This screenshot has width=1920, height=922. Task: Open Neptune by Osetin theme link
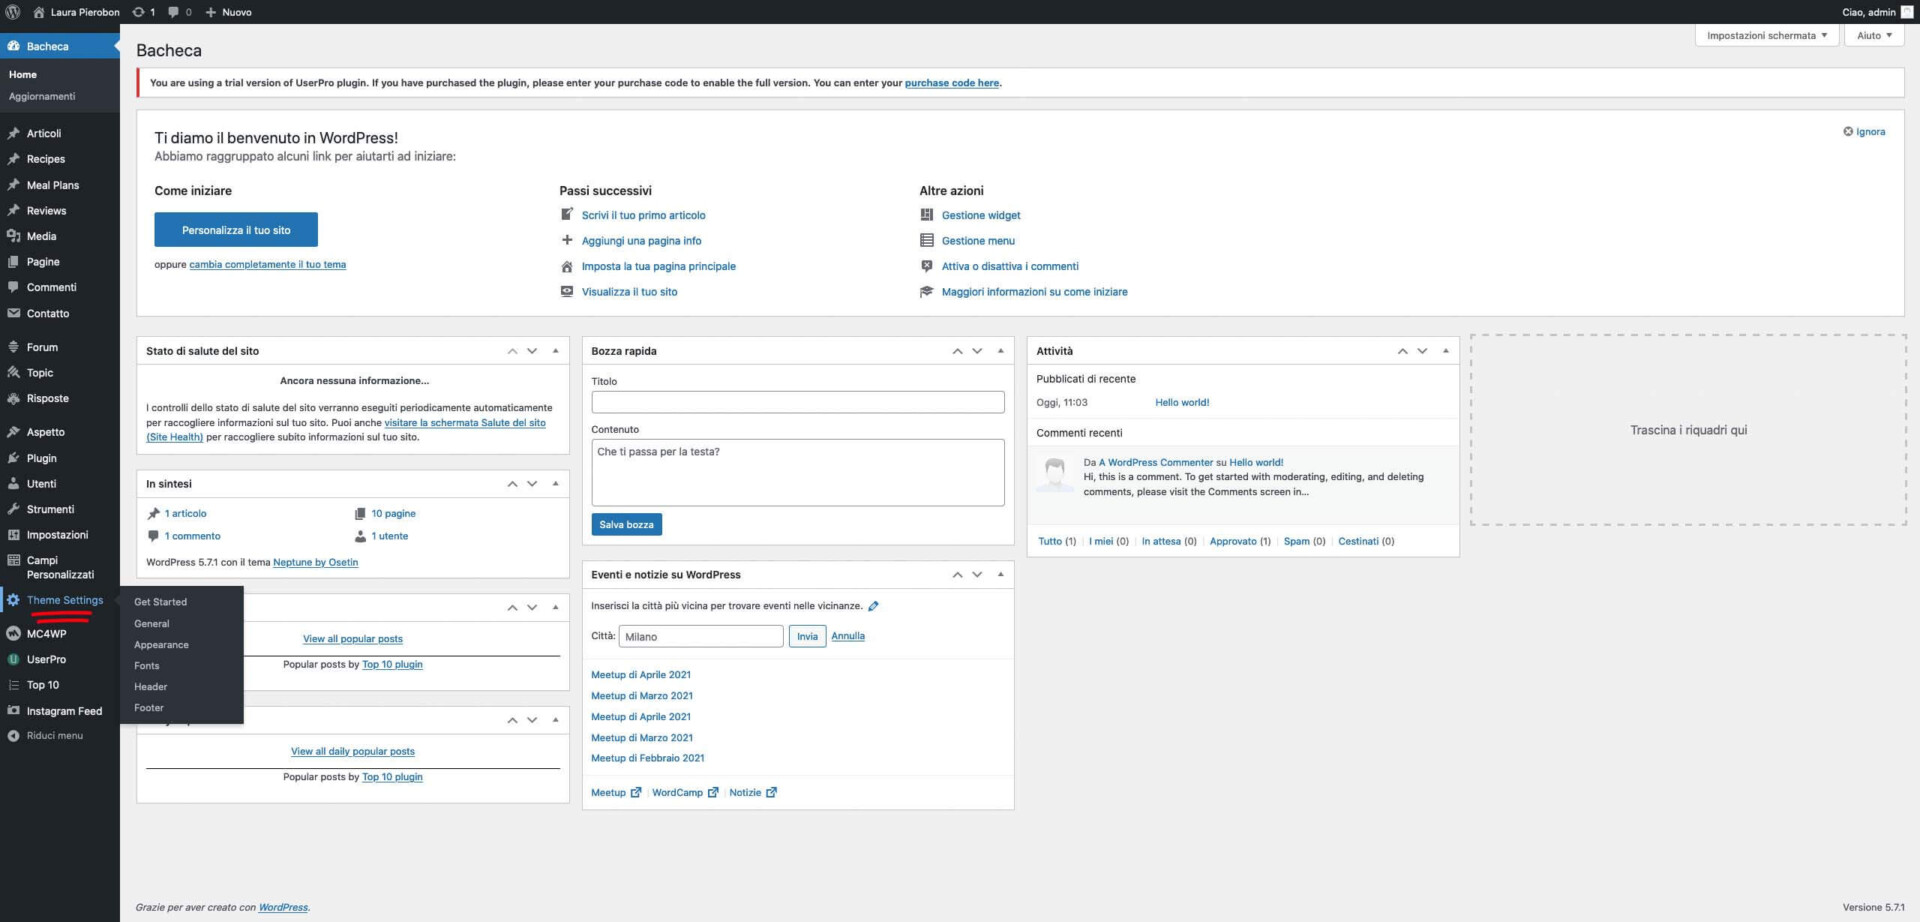coord(315,563)
